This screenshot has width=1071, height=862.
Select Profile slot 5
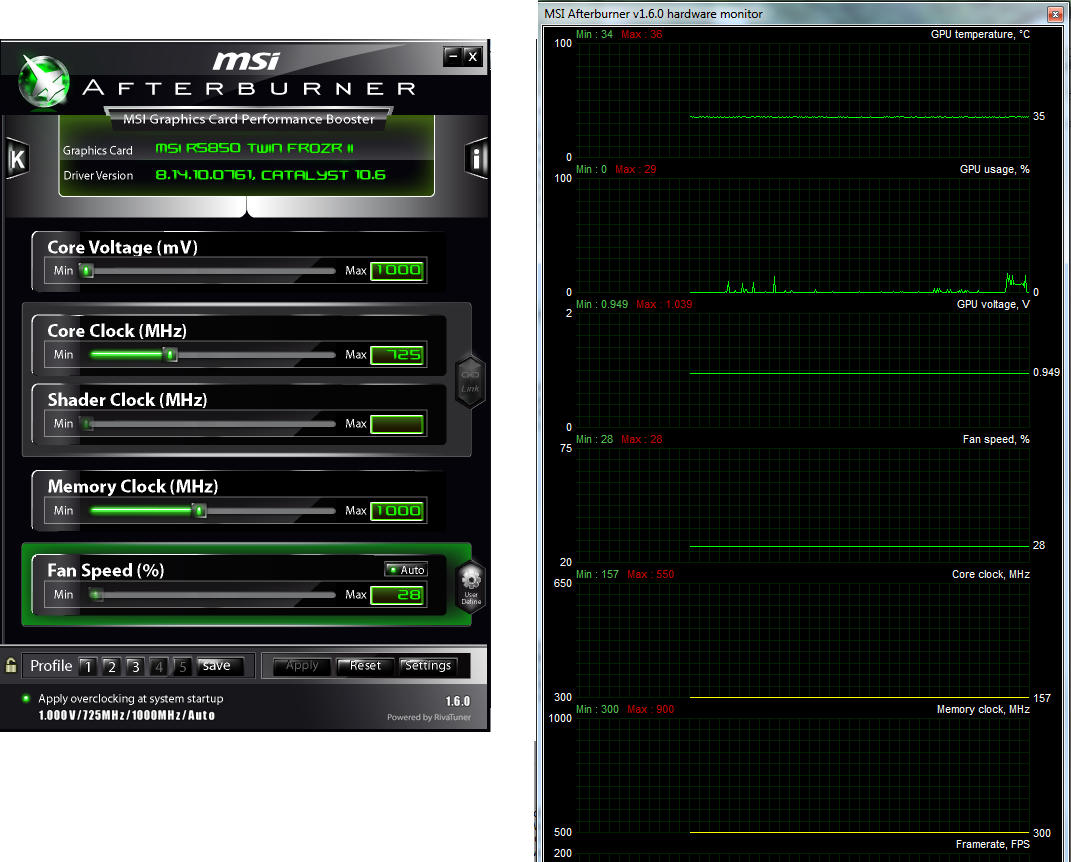182,666
